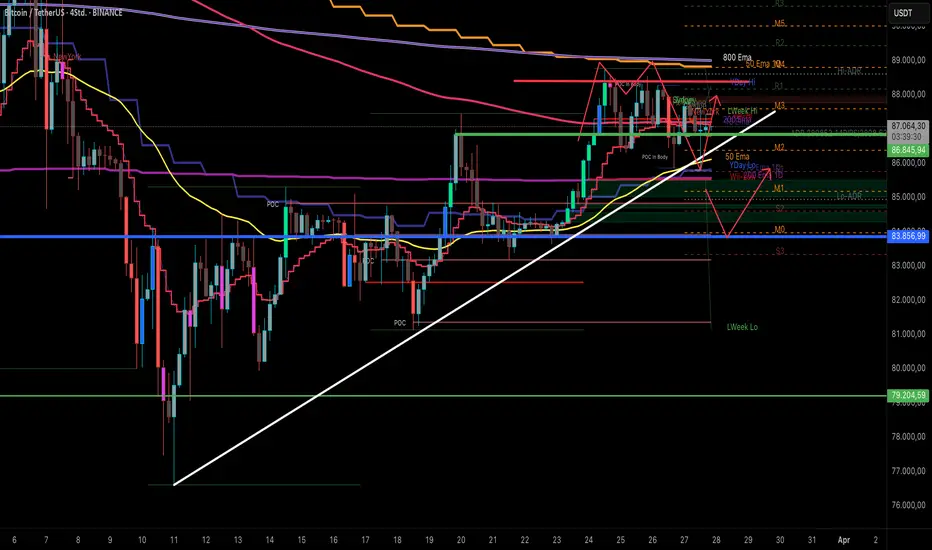
Task: Click date 14 on the time axis
Action: tap(270, 540)
